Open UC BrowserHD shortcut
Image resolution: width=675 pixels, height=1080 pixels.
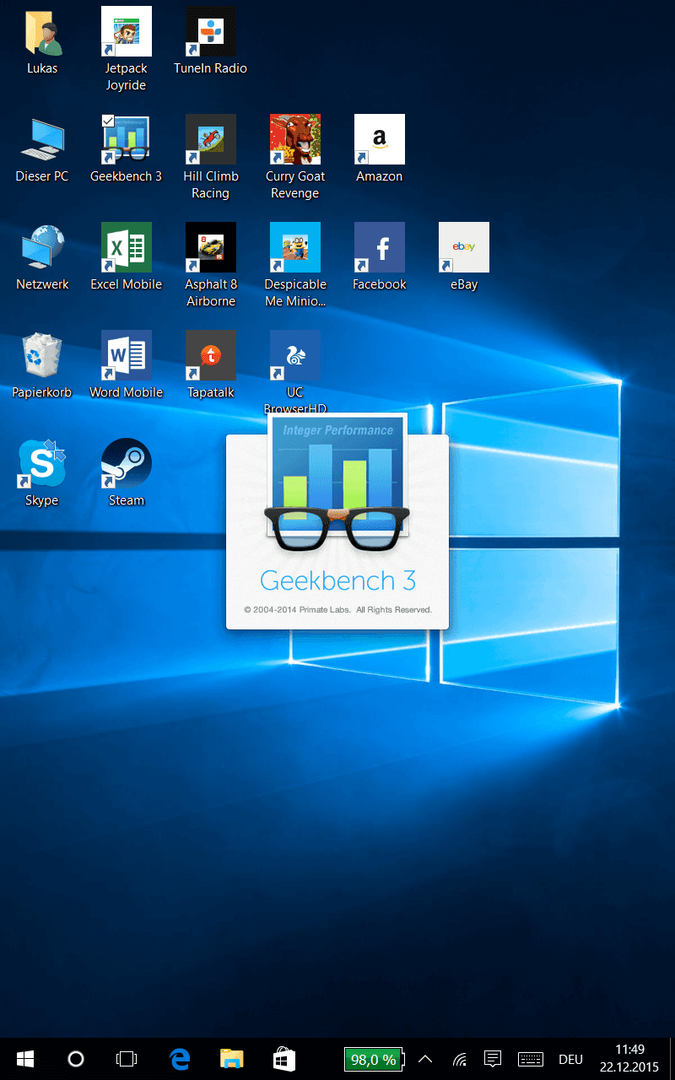point(295,355)
